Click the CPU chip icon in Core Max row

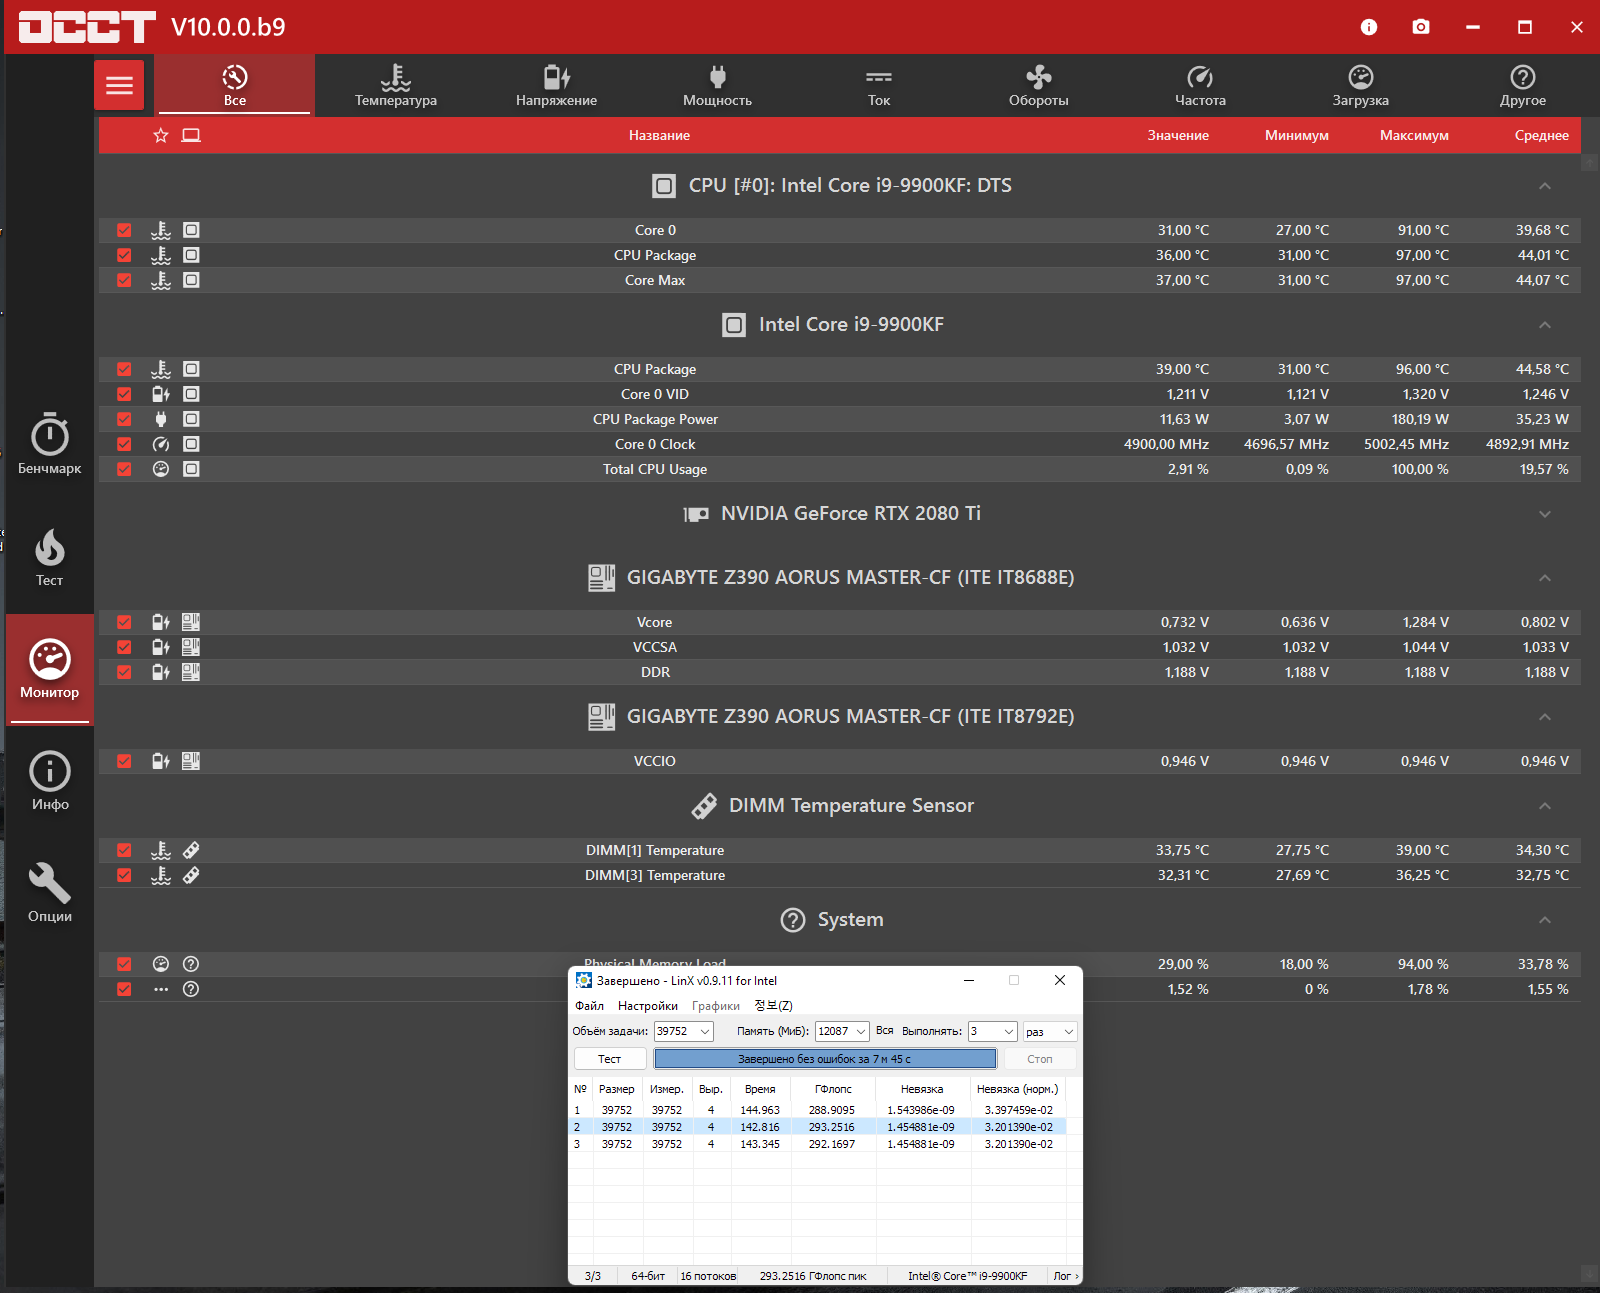[191, 280]
